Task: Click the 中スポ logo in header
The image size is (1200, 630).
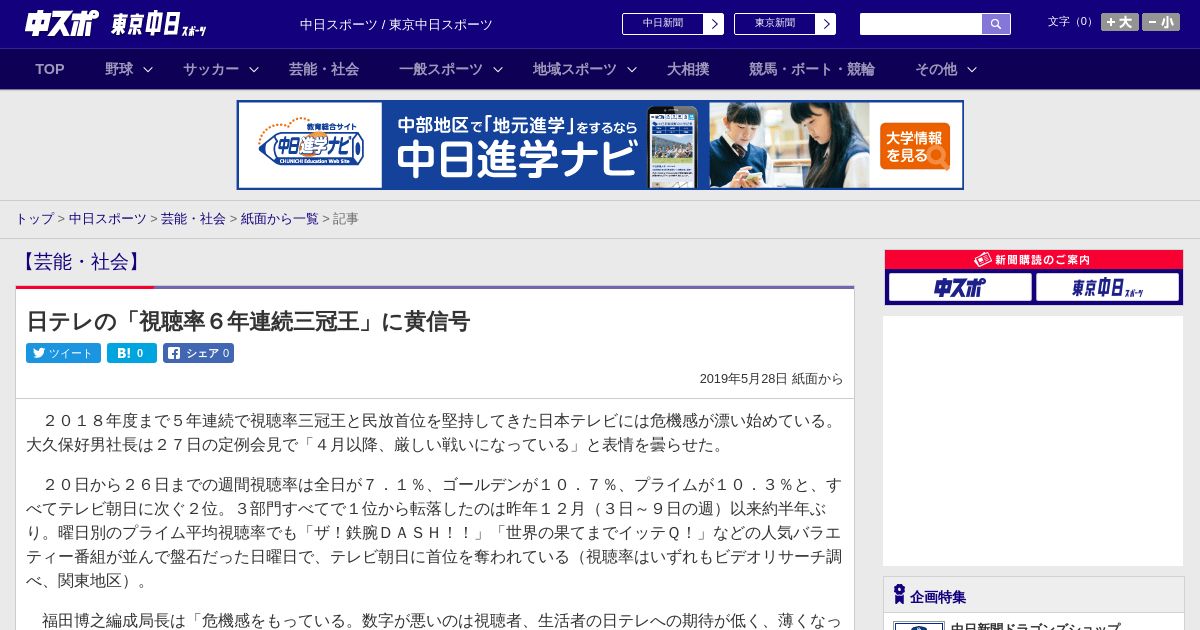Action: click(62, 23)
